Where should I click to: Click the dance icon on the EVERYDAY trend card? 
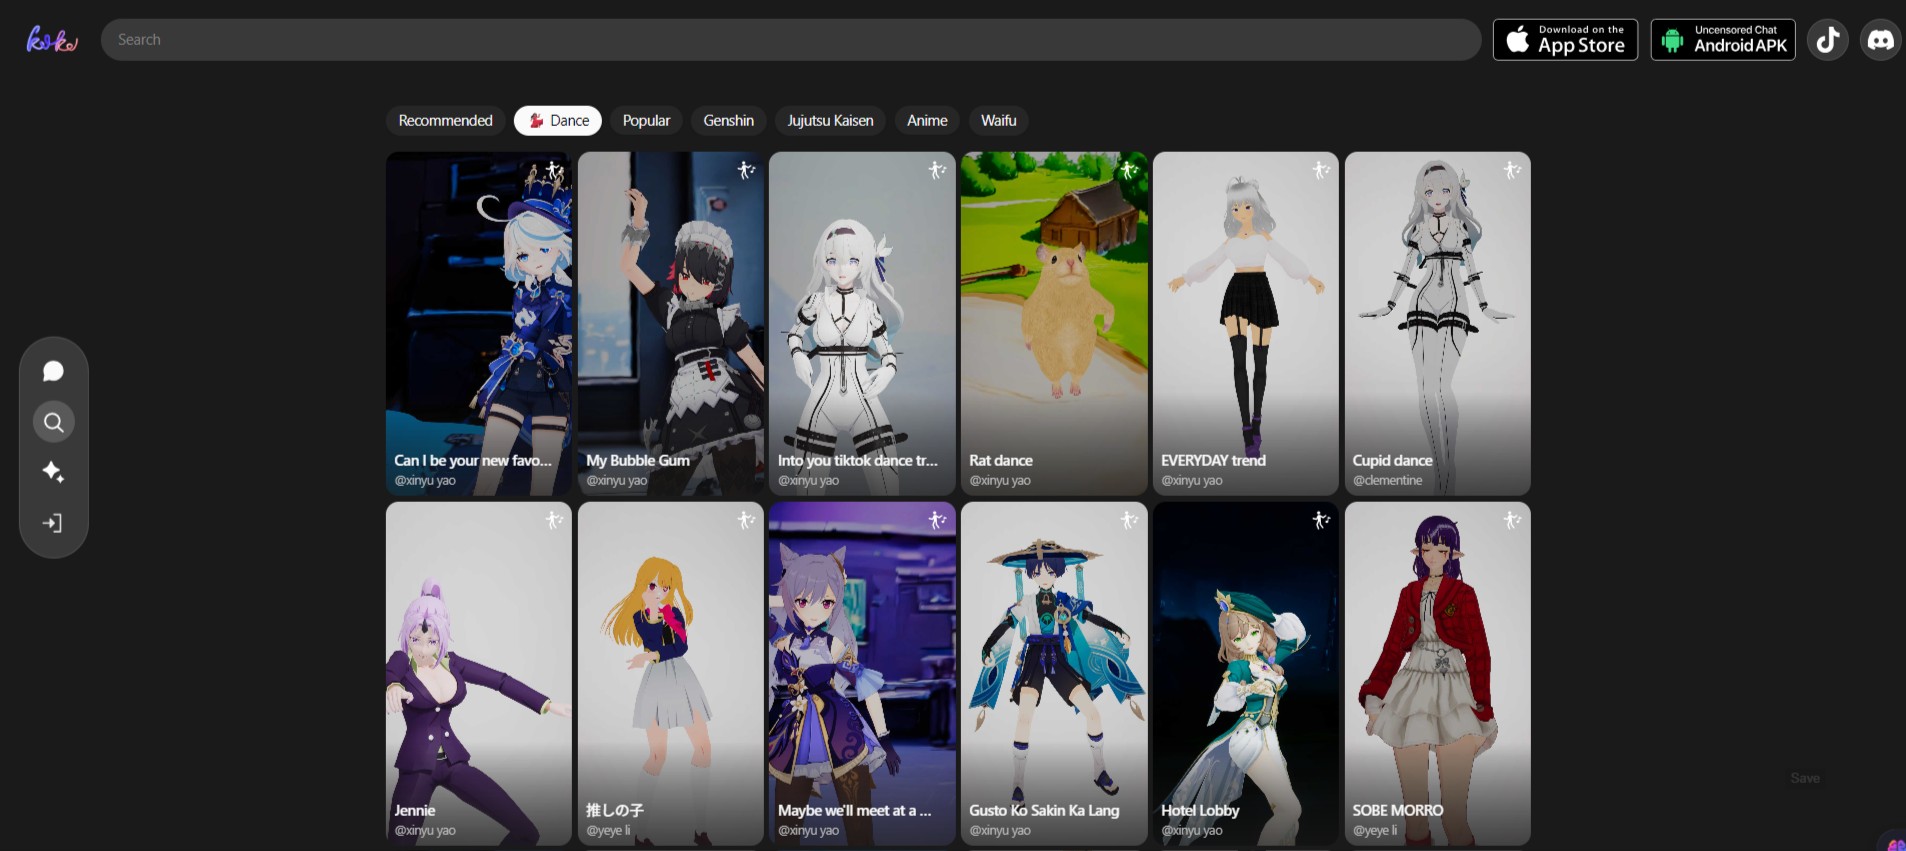[1321, 170]
